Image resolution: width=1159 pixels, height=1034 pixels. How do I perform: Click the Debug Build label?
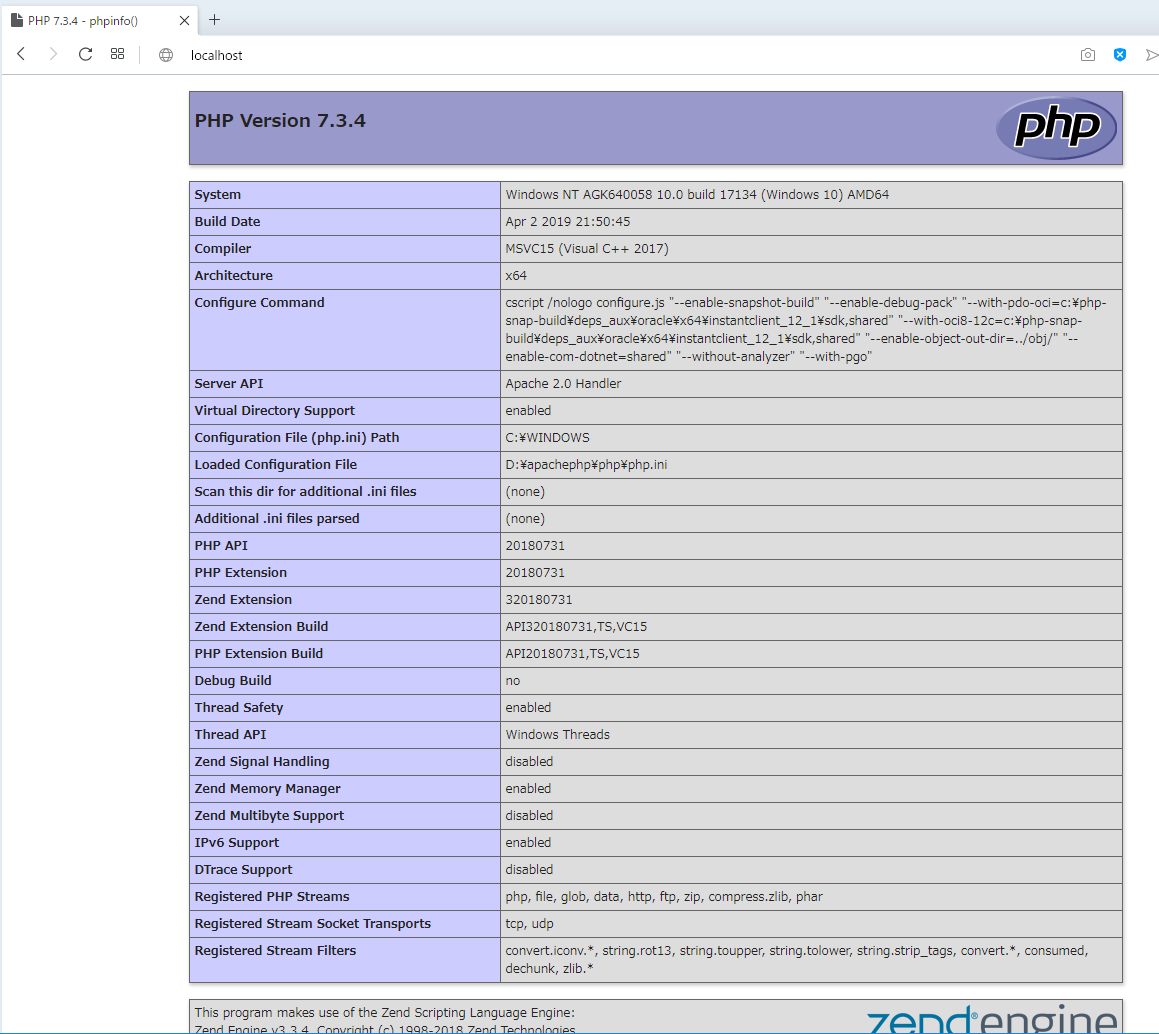coord(233,681)
